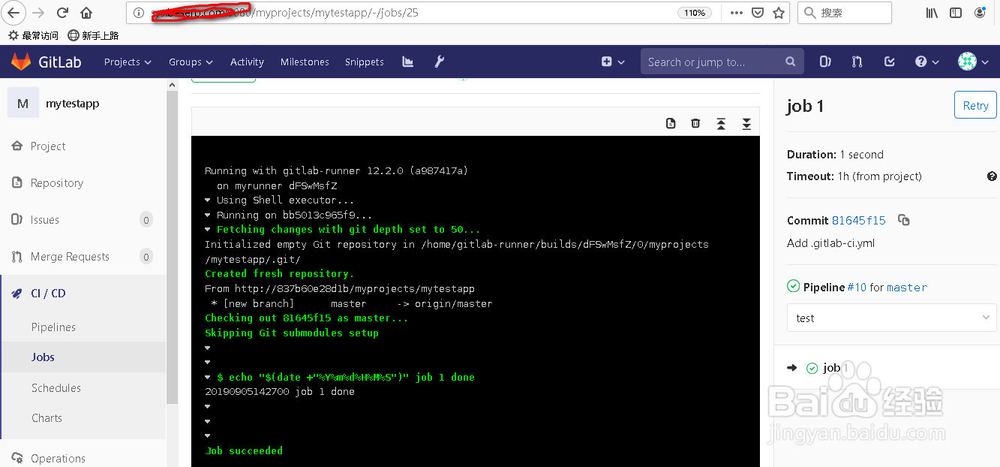Open the 新手上路 bookmark

(93, 36)
